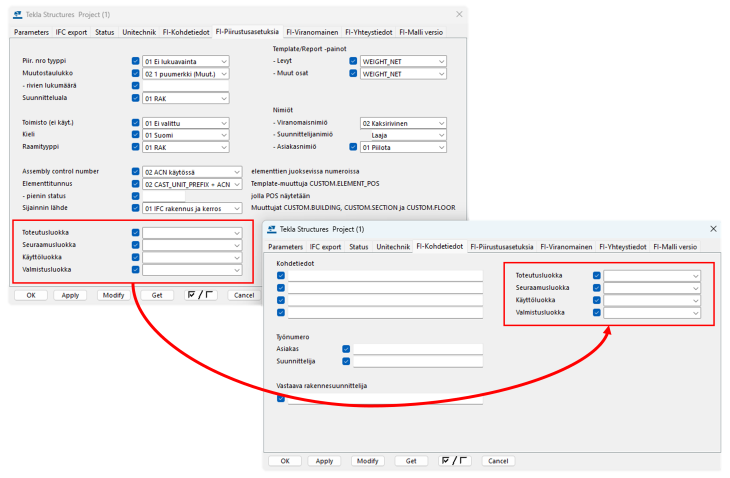Click Suunnittelija text field in front window
The height and width of the screenshot is (478, 730).
point(418,362)
